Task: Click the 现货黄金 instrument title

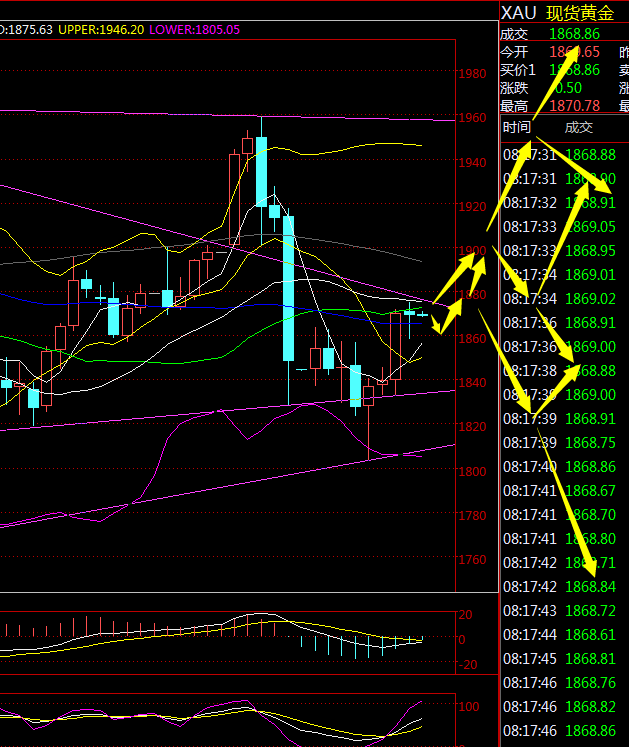Action: 580,12
